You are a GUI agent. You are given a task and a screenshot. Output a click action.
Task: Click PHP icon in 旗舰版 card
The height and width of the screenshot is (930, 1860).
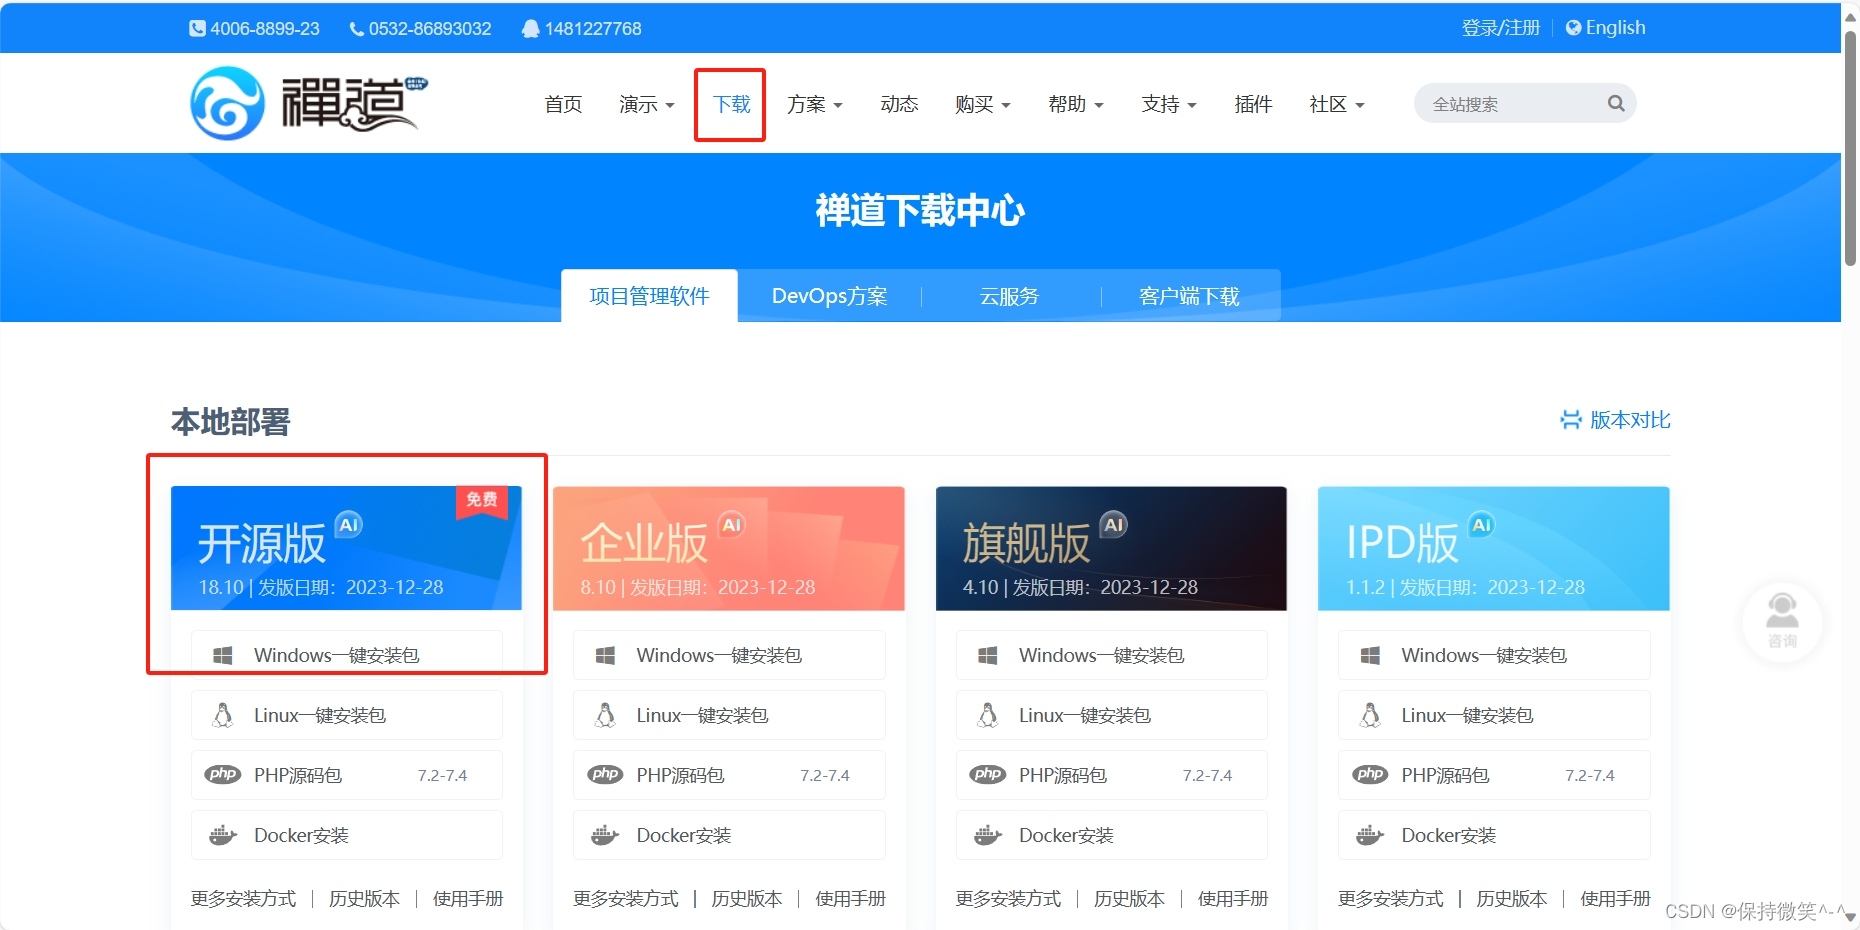click(988, 775)
